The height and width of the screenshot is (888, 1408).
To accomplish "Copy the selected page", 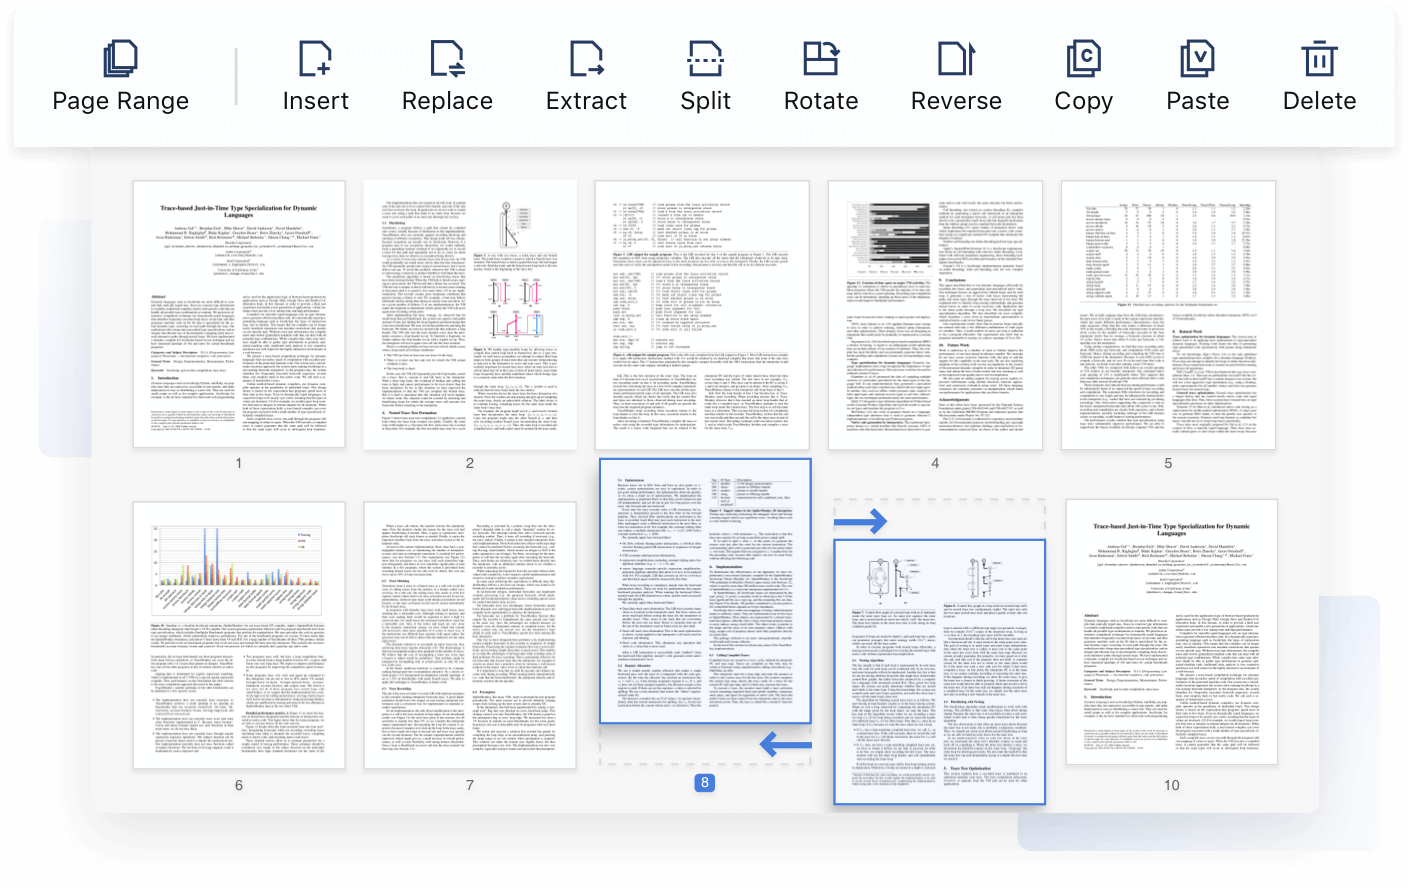I will (x=1083, y=77).
